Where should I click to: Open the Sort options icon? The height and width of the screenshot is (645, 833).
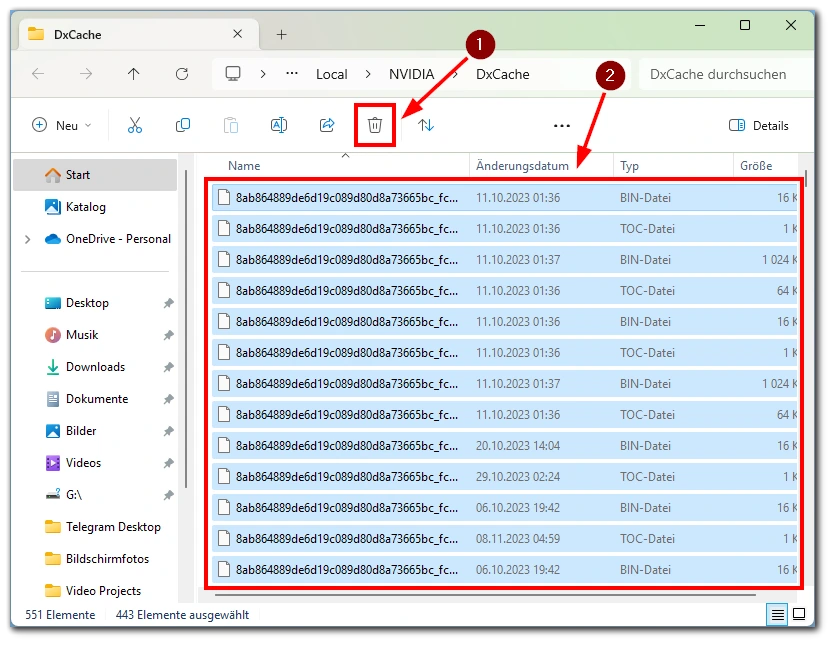click(426, 125)
